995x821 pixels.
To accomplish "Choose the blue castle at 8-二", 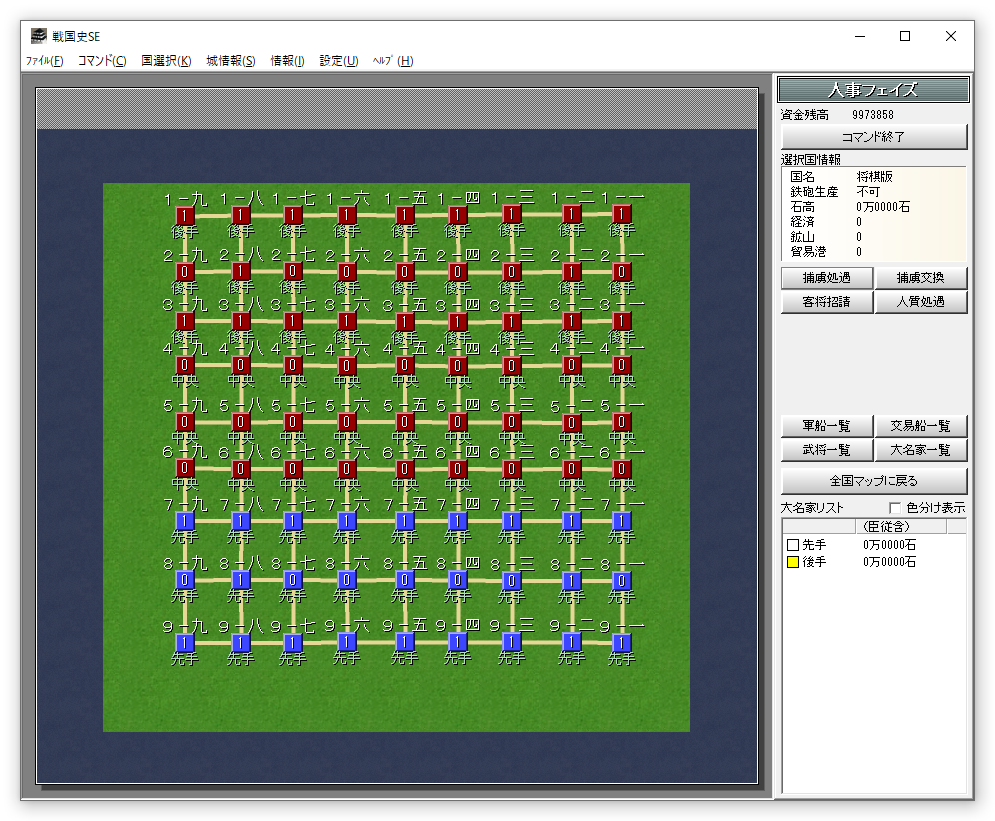I will [572, 580].
